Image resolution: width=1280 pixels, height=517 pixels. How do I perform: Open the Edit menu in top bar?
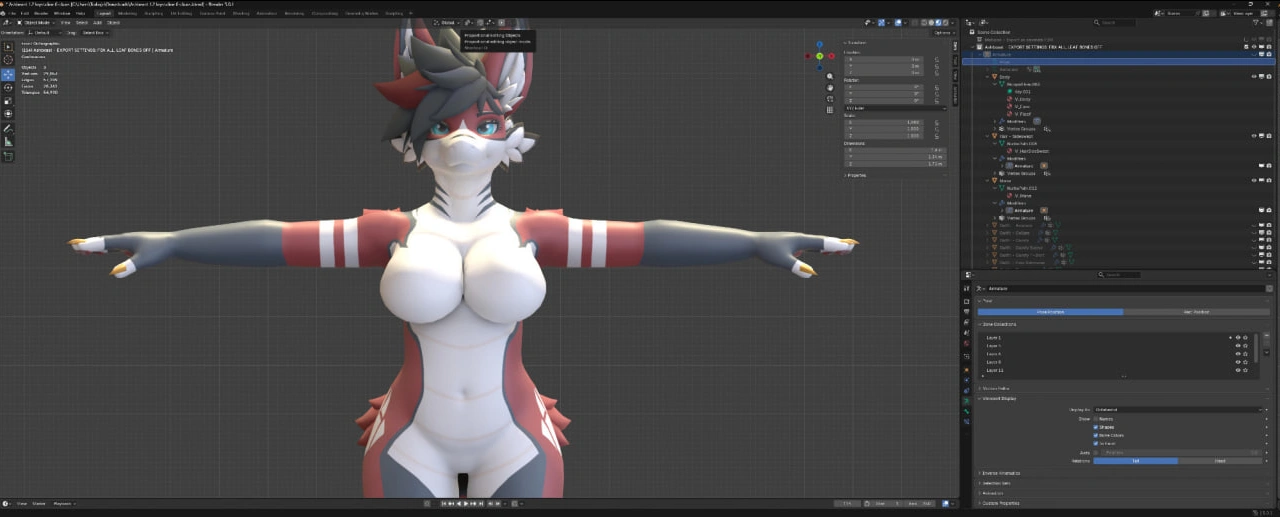point(25,13)
